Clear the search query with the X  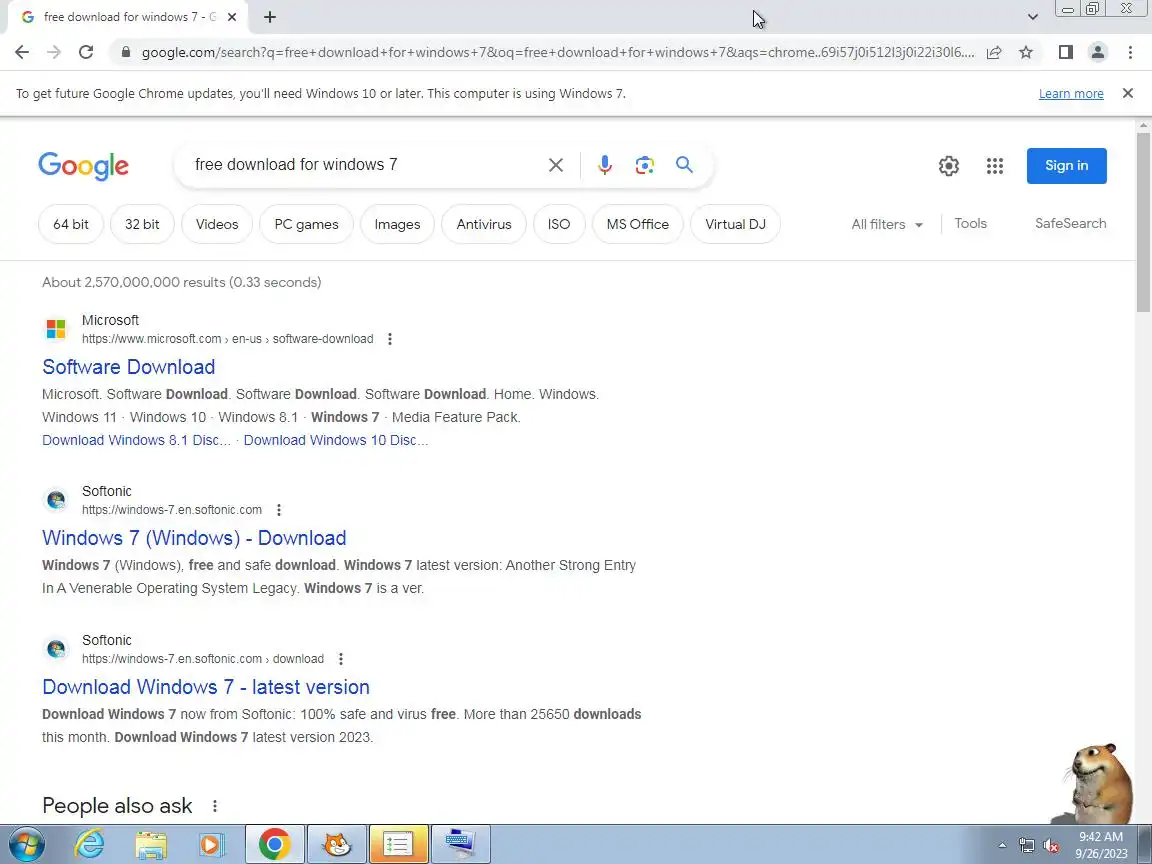[x=556, y=165]
